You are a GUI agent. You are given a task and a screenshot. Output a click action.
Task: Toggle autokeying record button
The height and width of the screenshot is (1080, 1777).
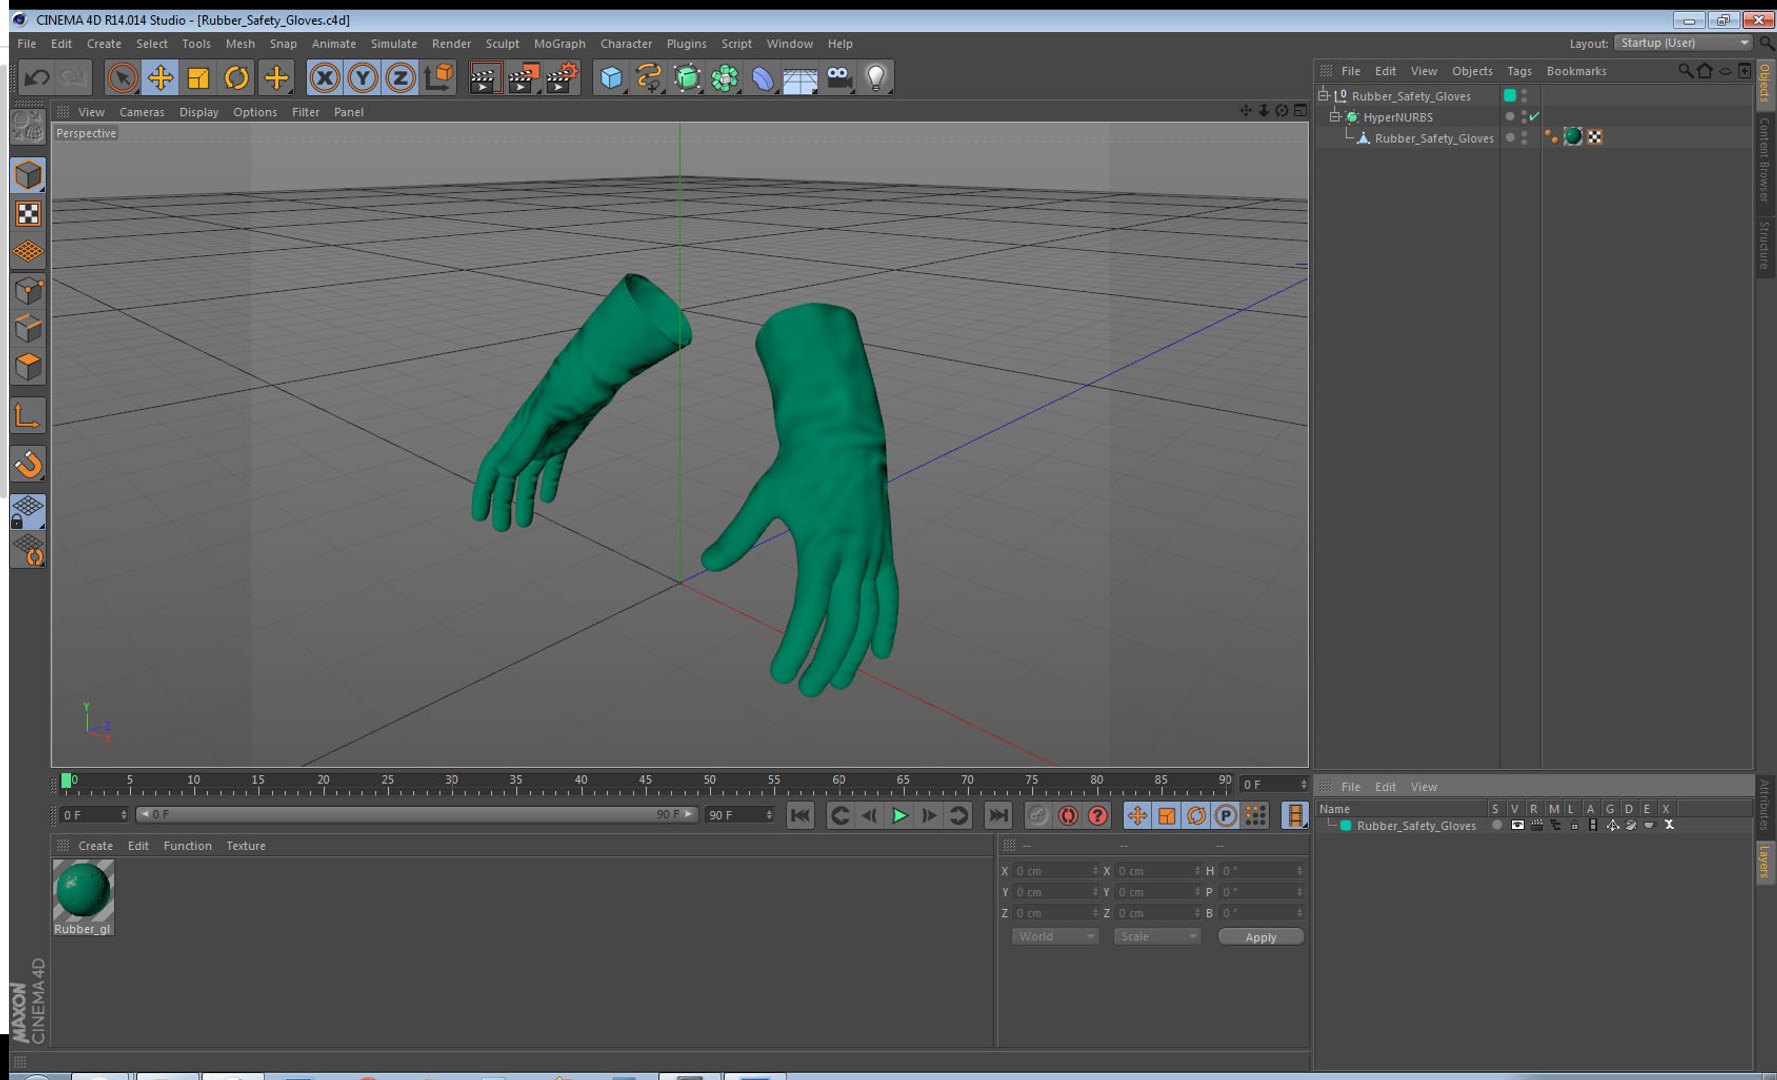click(1068, 816)
